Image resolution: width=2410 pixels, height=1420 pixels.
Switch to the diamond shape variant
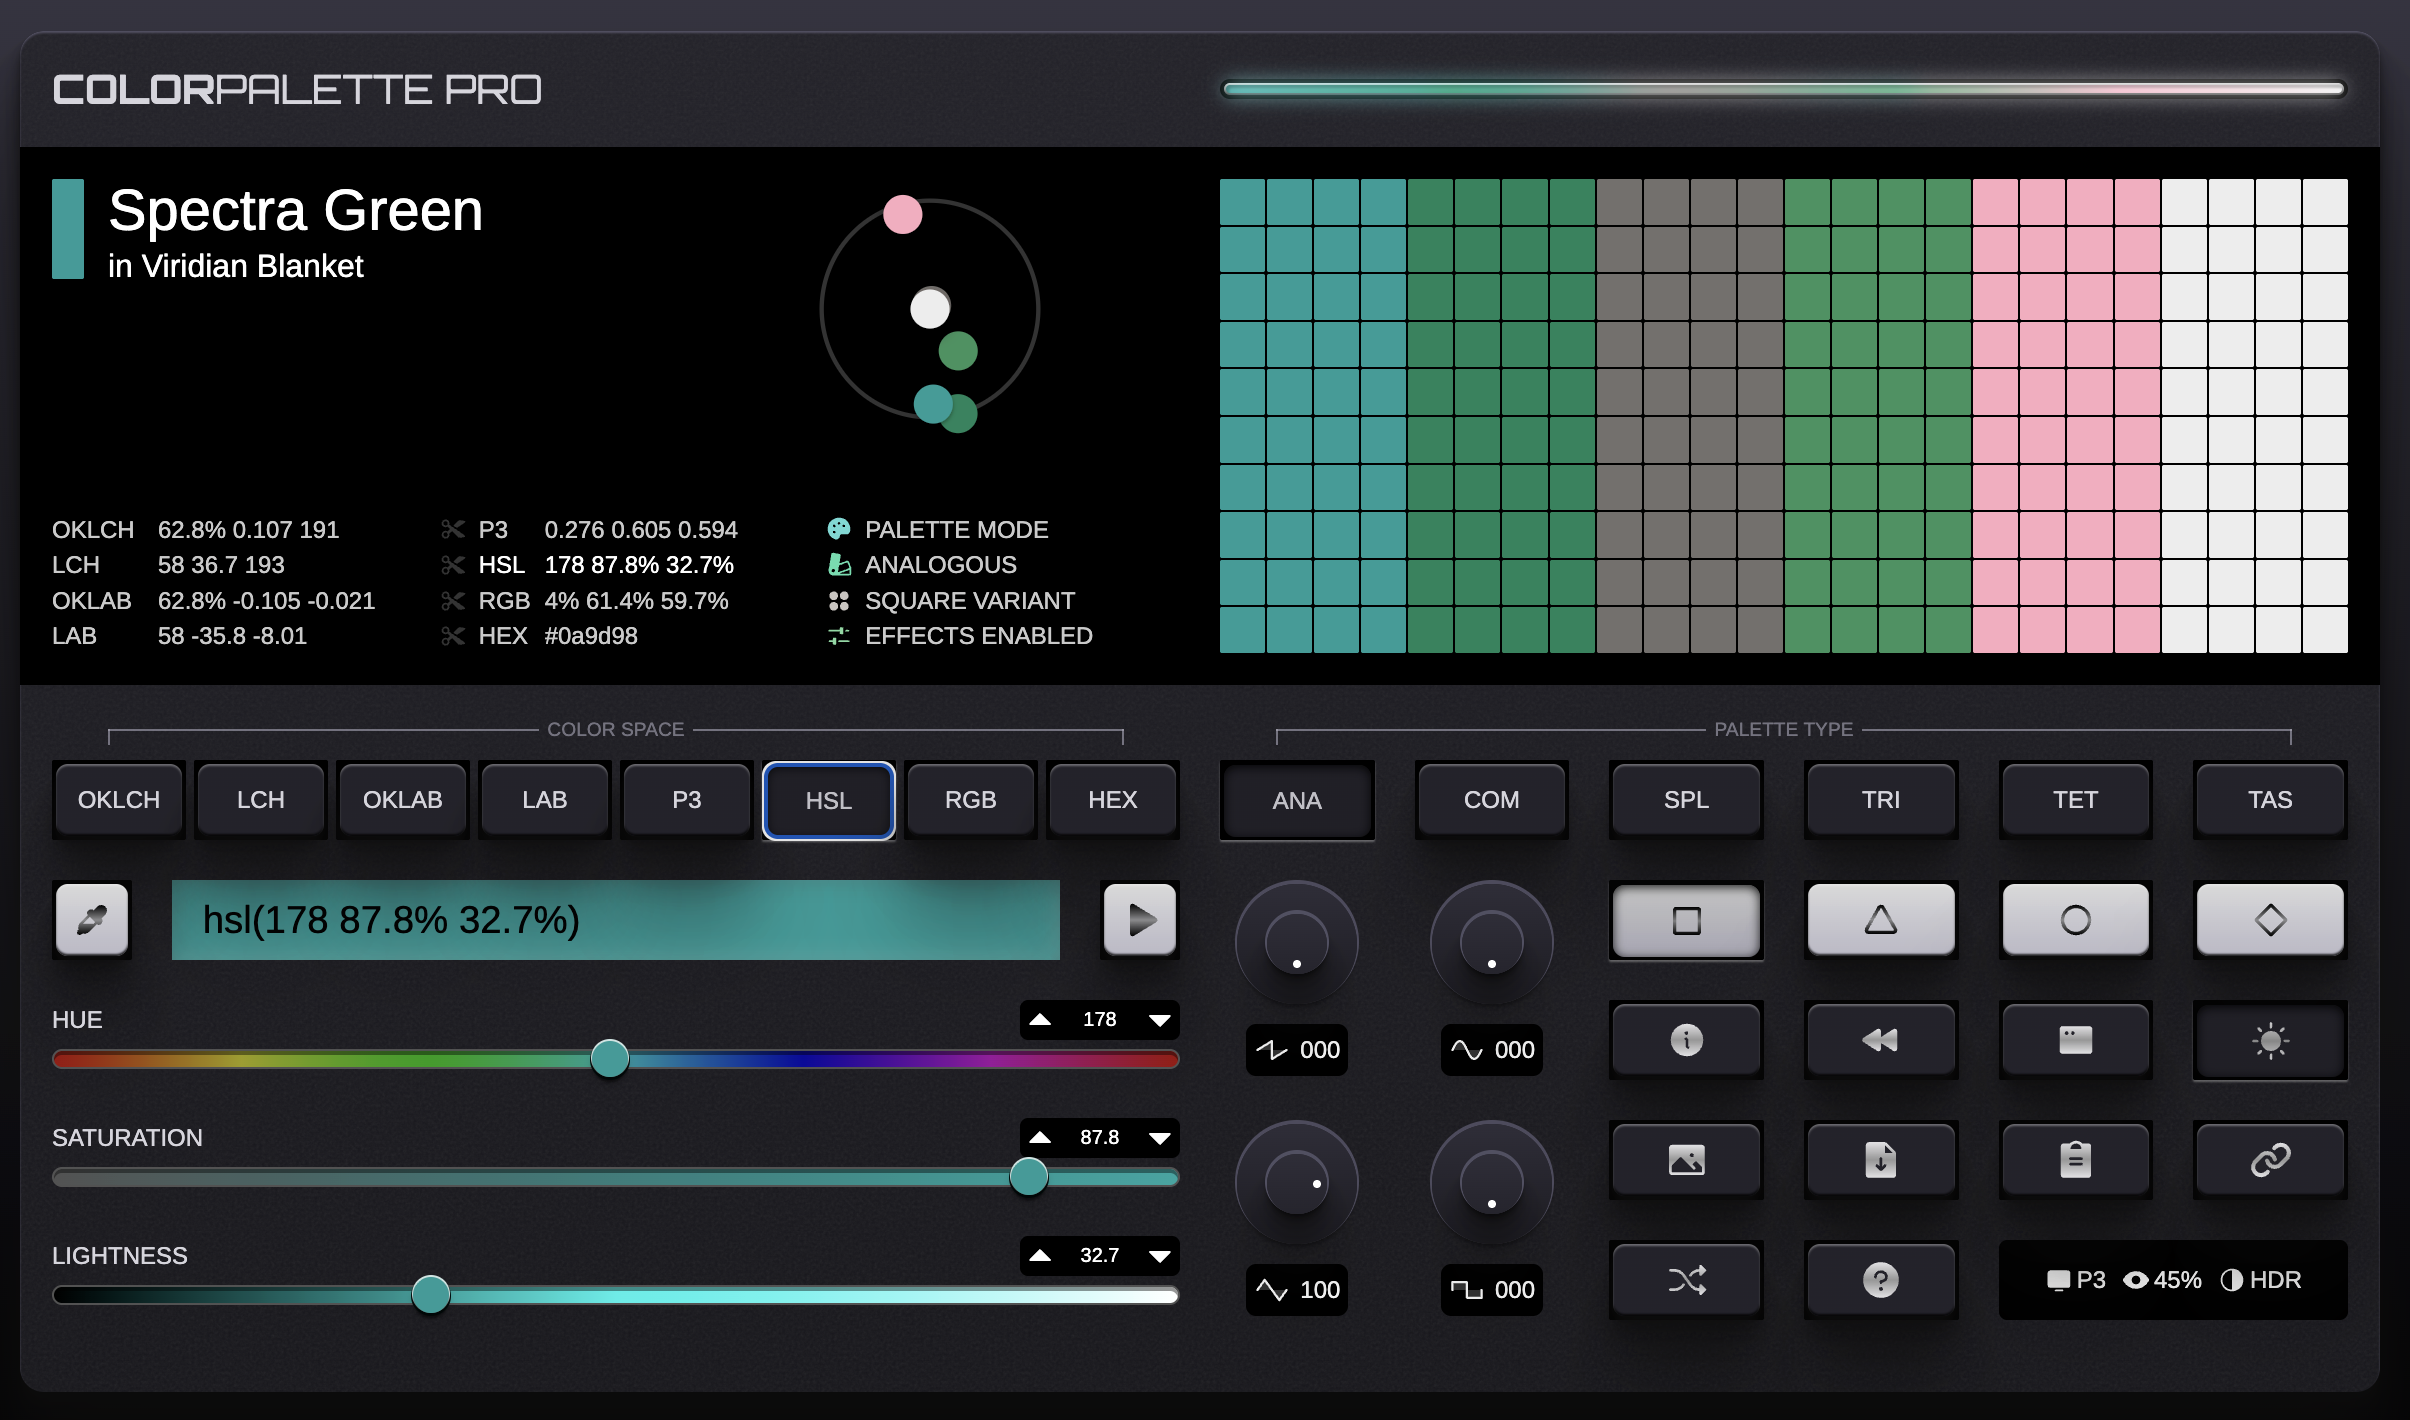click(2267, 921)
